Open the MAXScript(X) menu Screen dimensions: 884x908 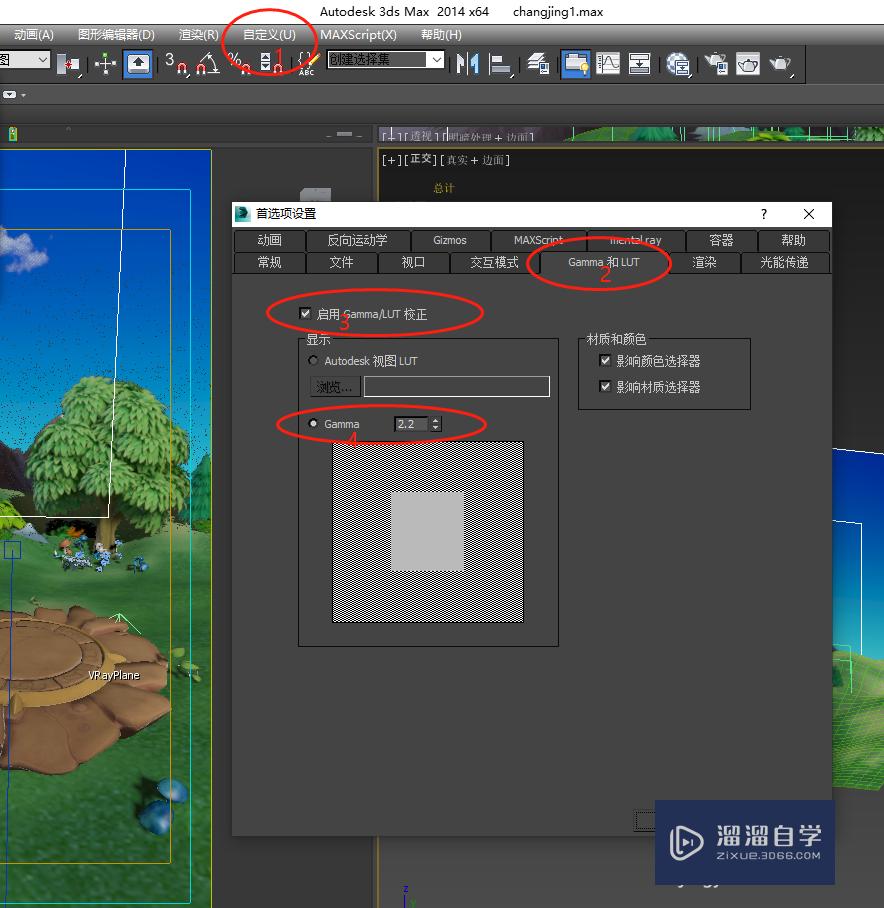tap(358, 35)
